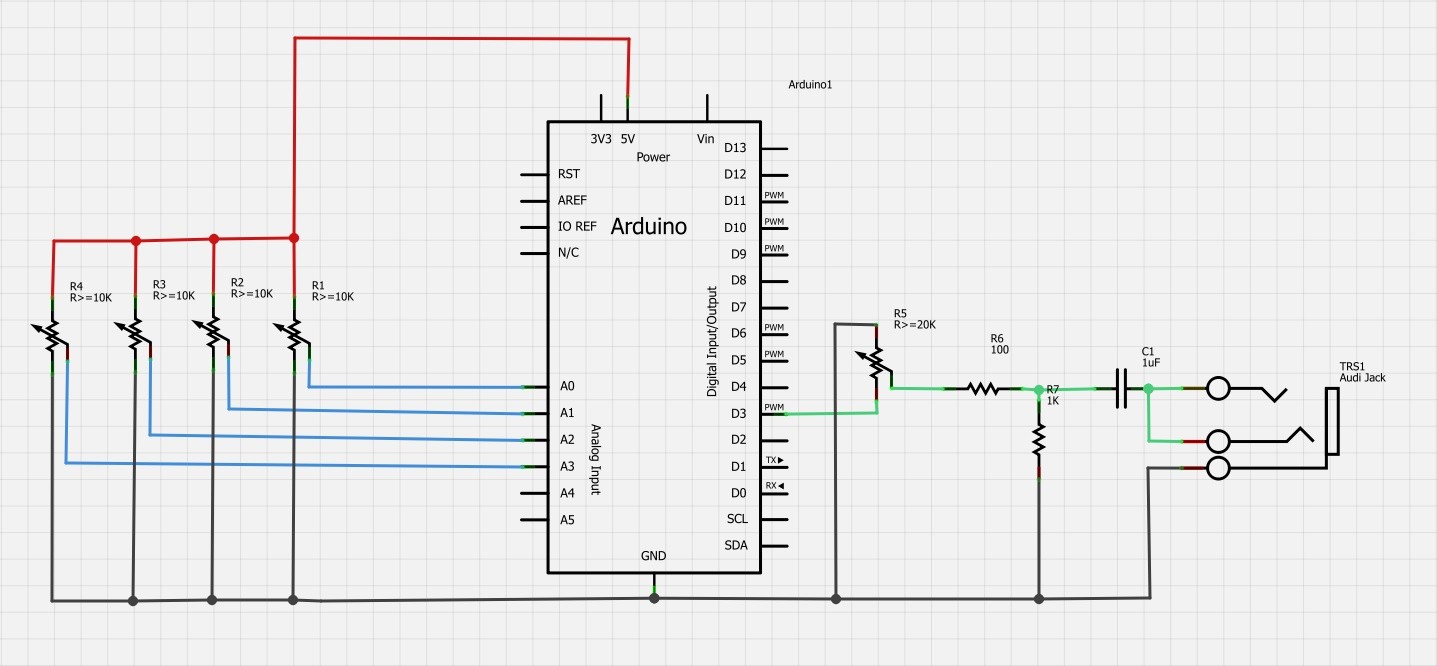Select the 1uF capacitor C1

point(1120,388)
